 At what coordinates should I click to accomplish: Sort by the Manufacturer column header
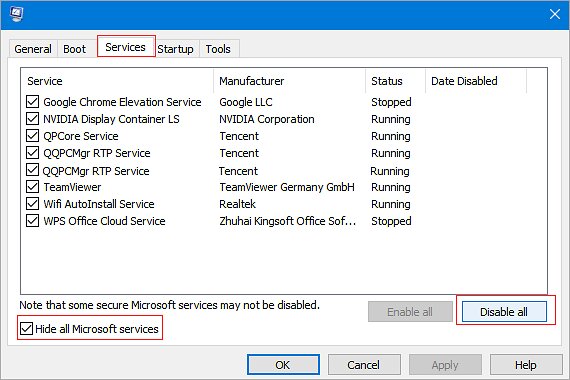click(x=290, y=81)
